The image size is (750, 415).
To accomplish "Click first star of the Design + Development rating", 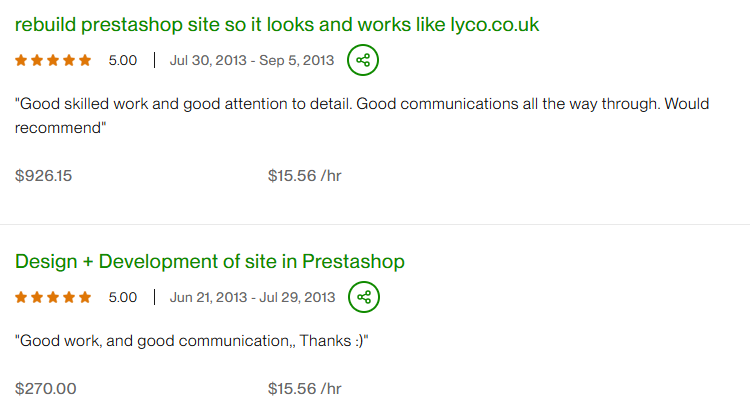I will pyautogui.click(x=21, y=297).
